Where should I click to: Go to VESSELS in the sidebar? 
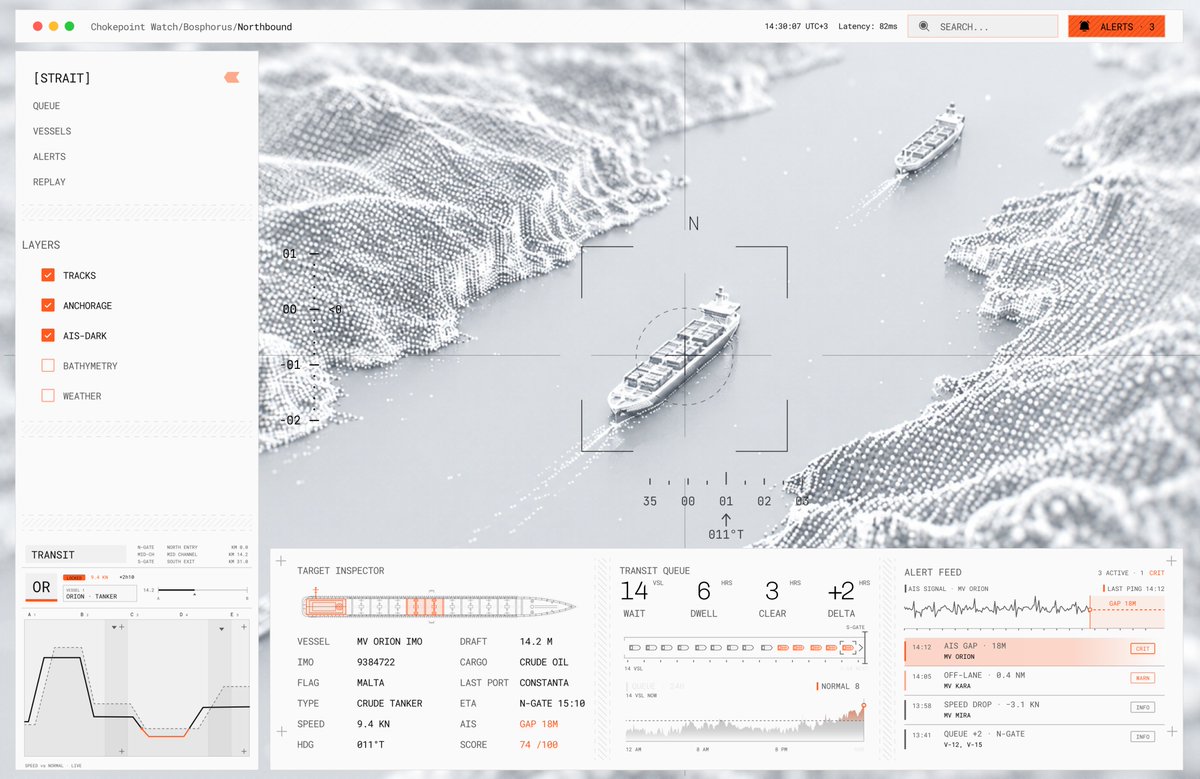coord(52,131)
